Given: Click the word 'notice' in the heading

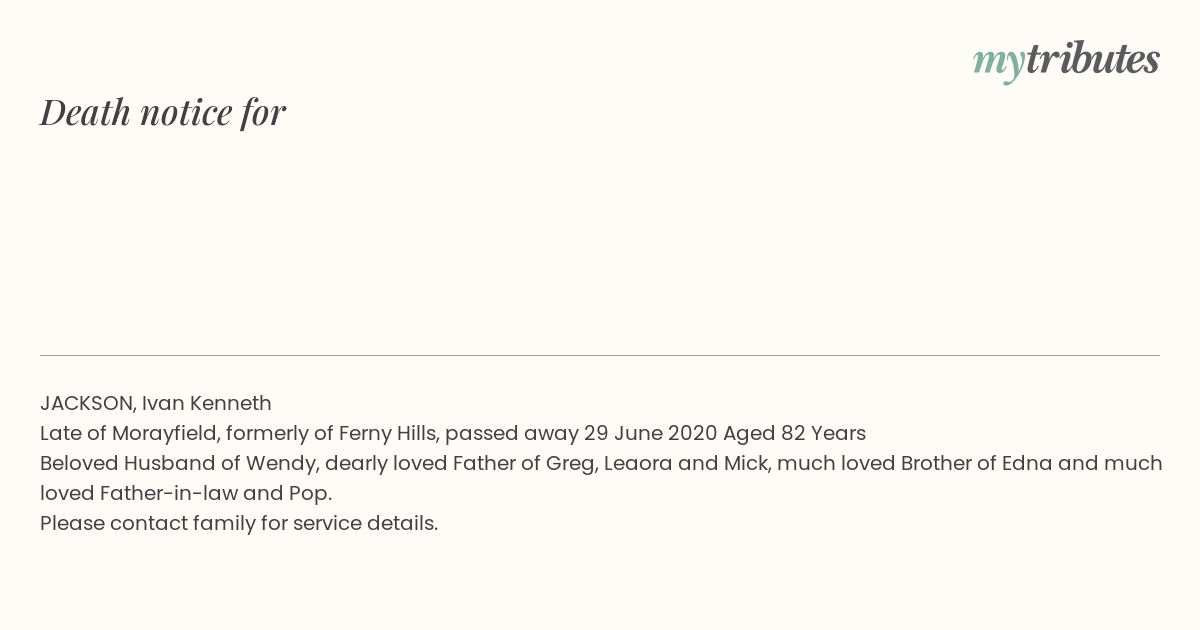Looking at the screenshot, I should 186,112.
